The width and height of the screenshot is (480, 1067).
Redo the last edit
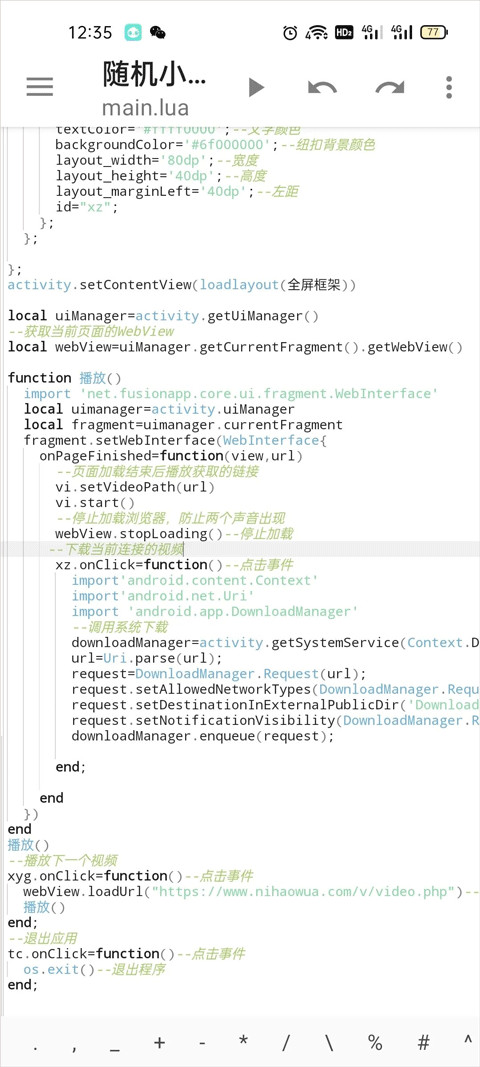(390, 87)
